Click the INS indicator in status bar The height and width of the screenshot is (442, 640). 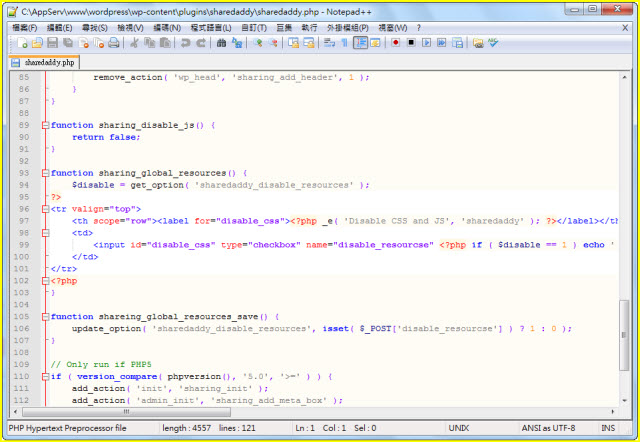click(606, 428)
